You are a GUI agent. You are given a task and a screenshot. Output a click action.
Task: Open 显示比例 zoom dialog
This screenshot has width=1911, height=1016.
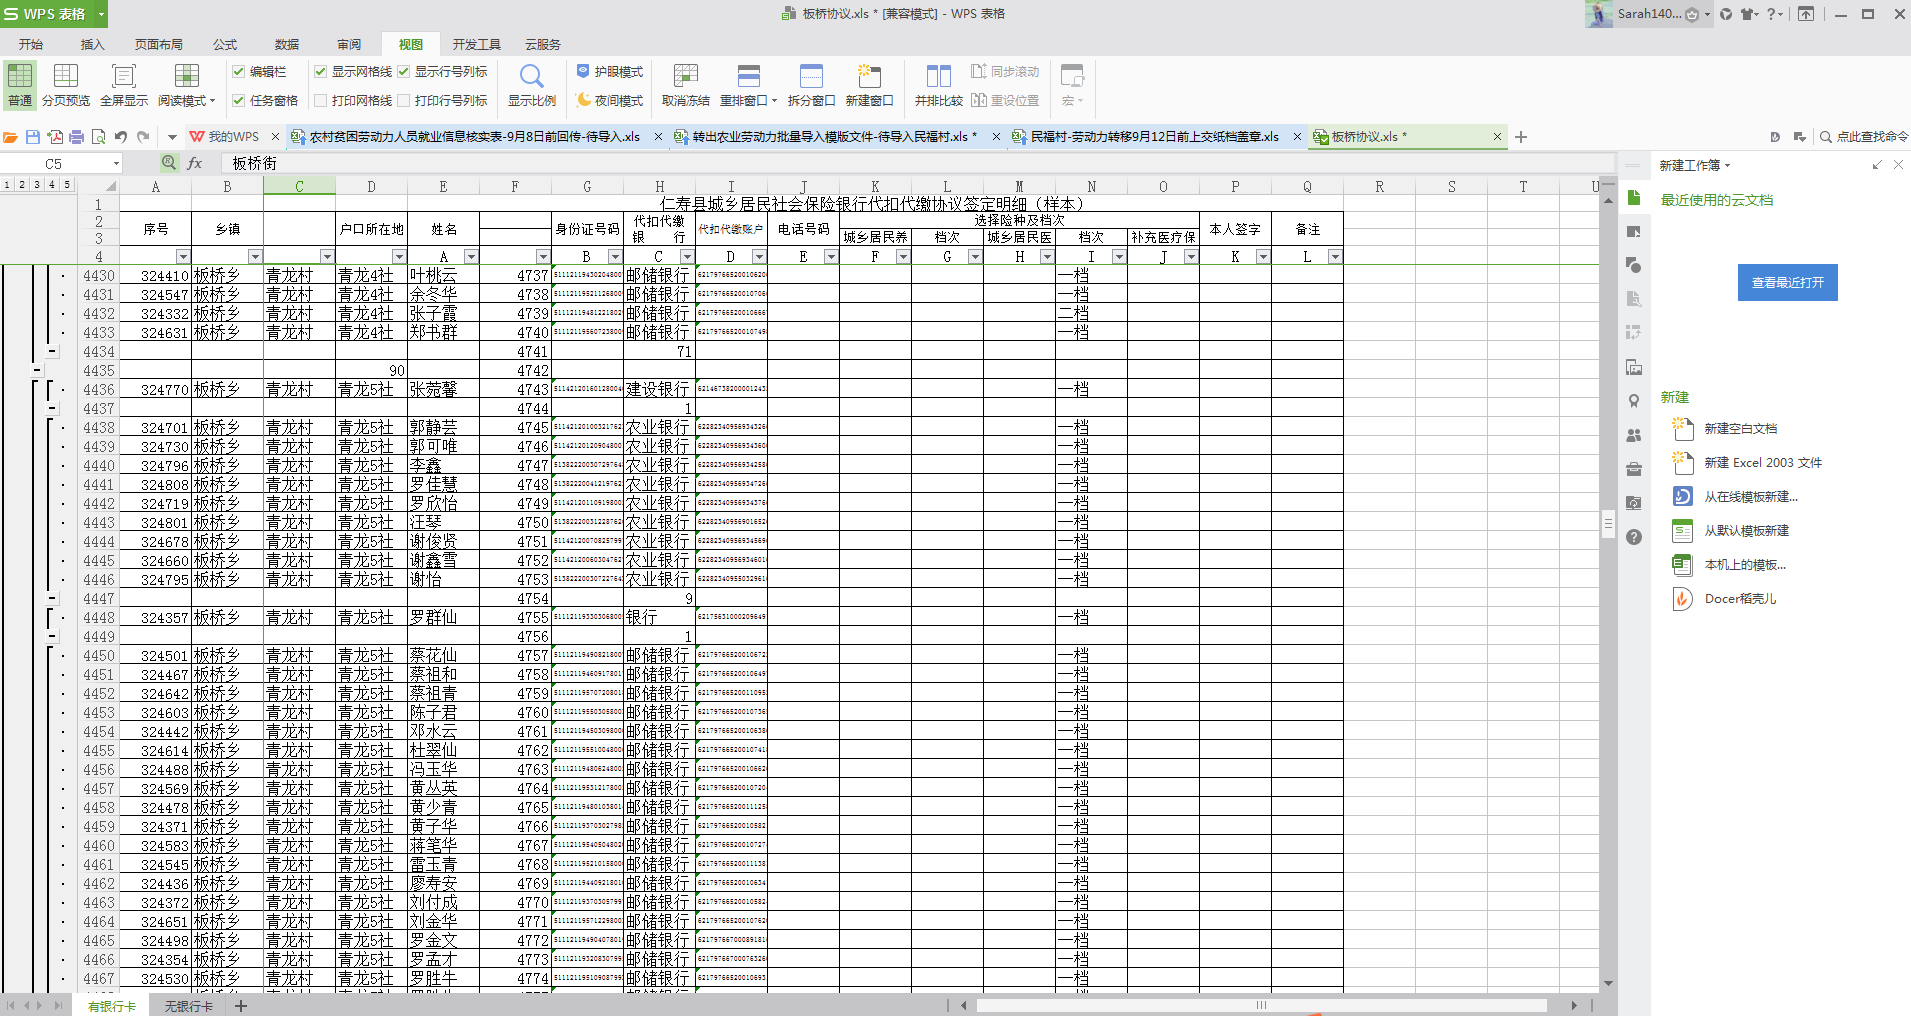(532, 84)
